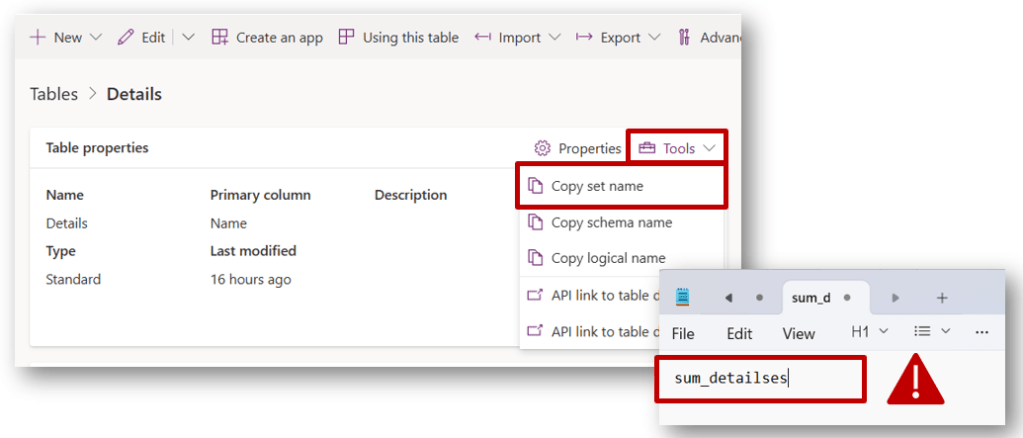Choose Copy logical name

[608, 258]
